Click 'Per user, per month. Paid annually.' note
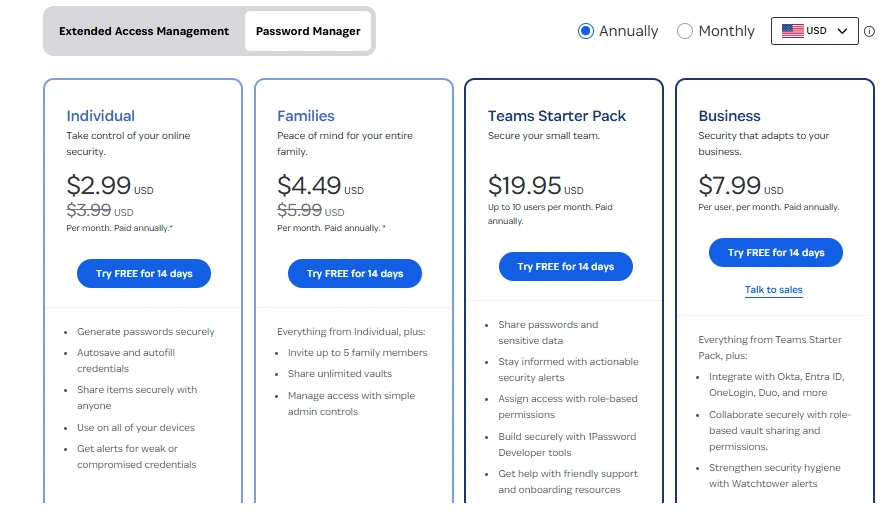Screen dimensions: 894x528 [x=769, y=207]
